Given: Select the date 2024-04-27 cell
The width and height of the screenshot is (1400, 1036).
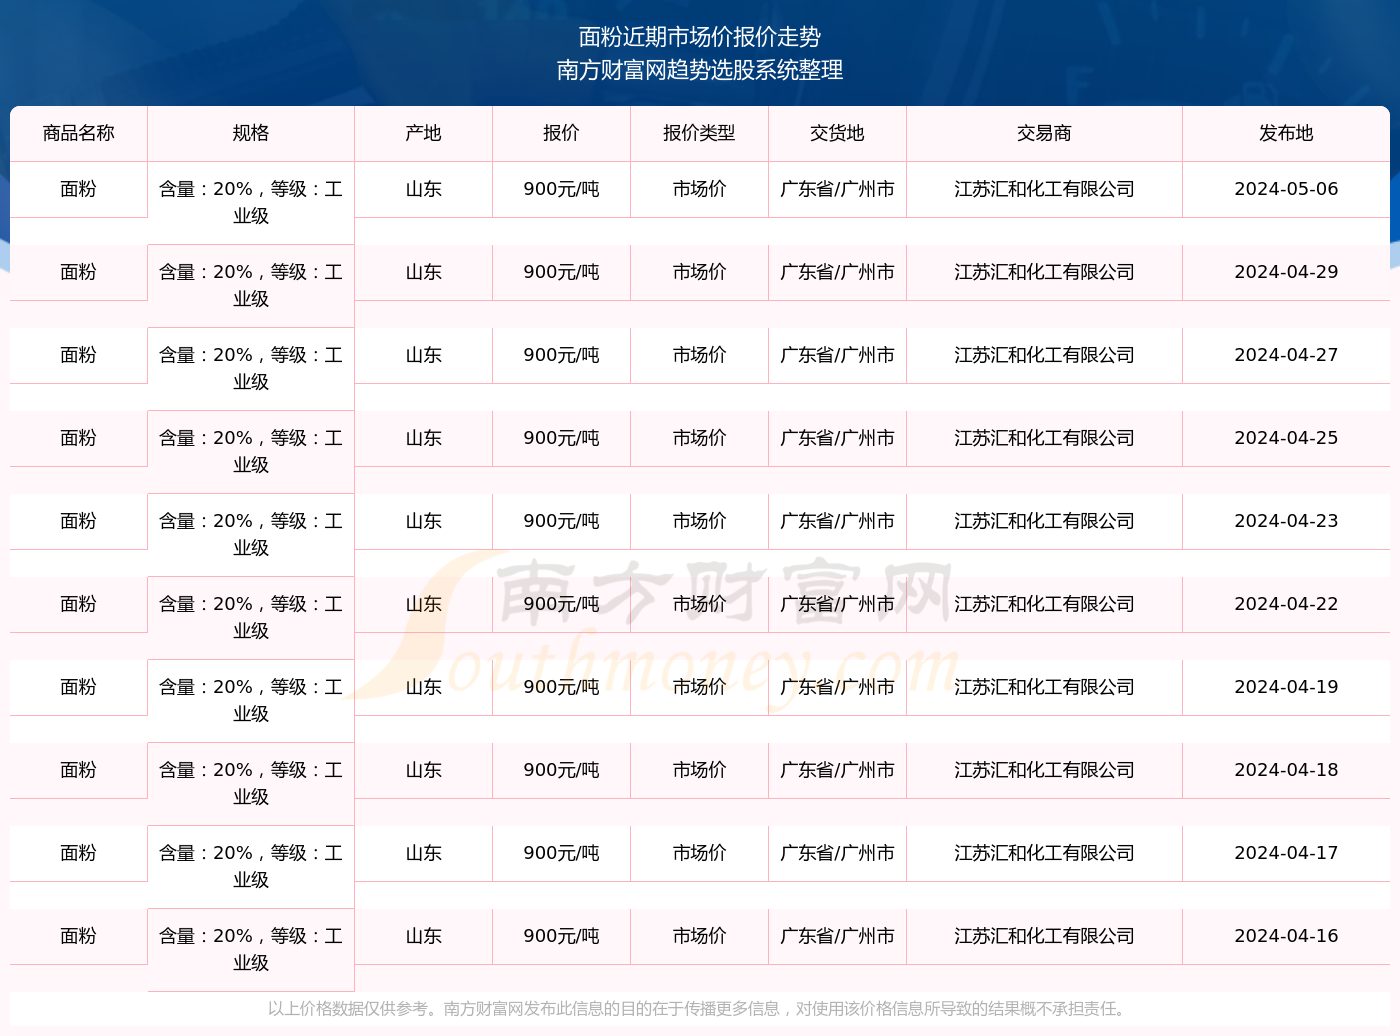Looking at the screenshot, I should pyautogui.click(x=1286, y=355).
